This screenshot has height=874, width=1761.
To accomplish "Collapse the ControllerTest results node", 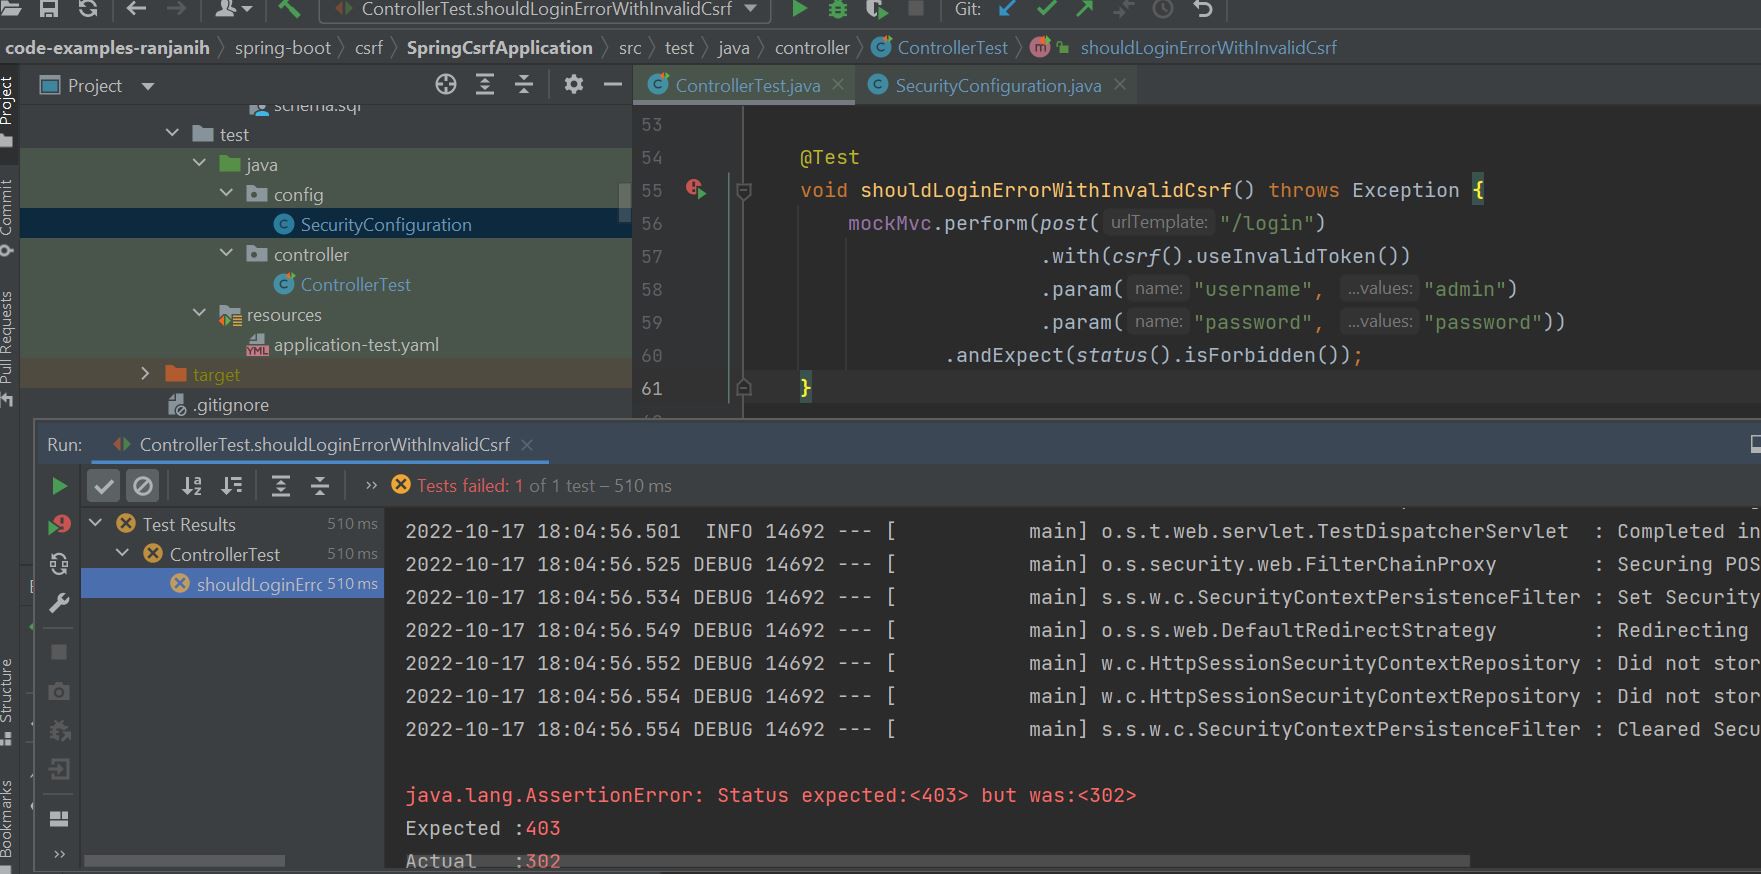I will pos(123,553).
